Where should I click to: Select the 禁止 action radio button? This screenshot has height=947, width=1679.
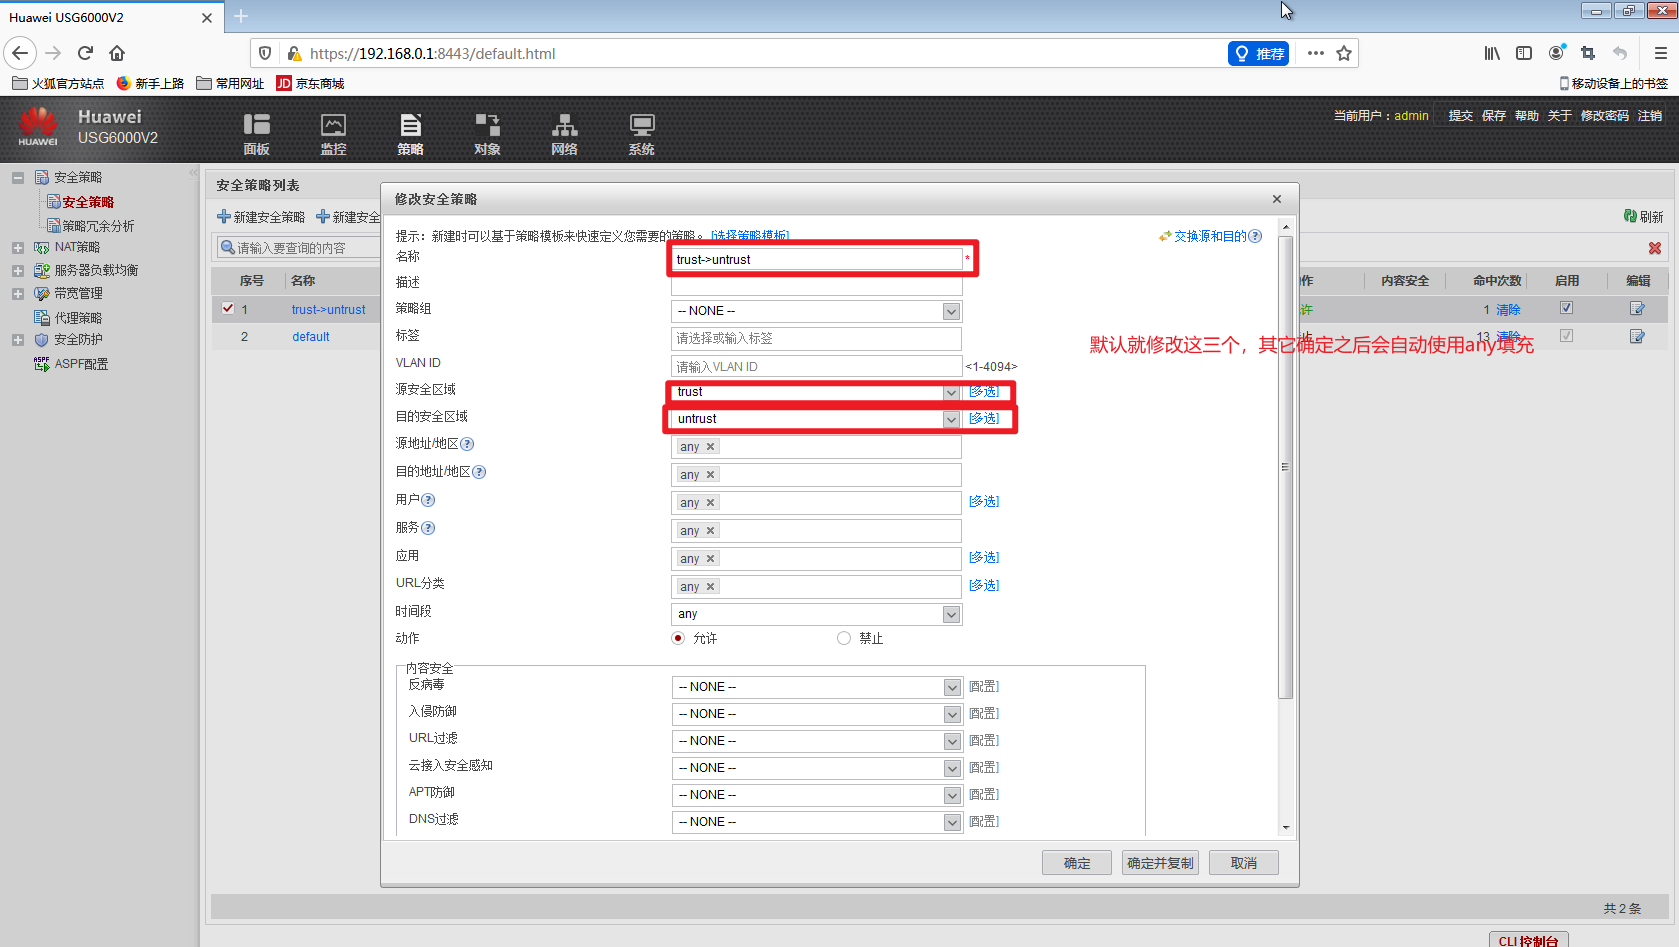[x=844, y=638]
